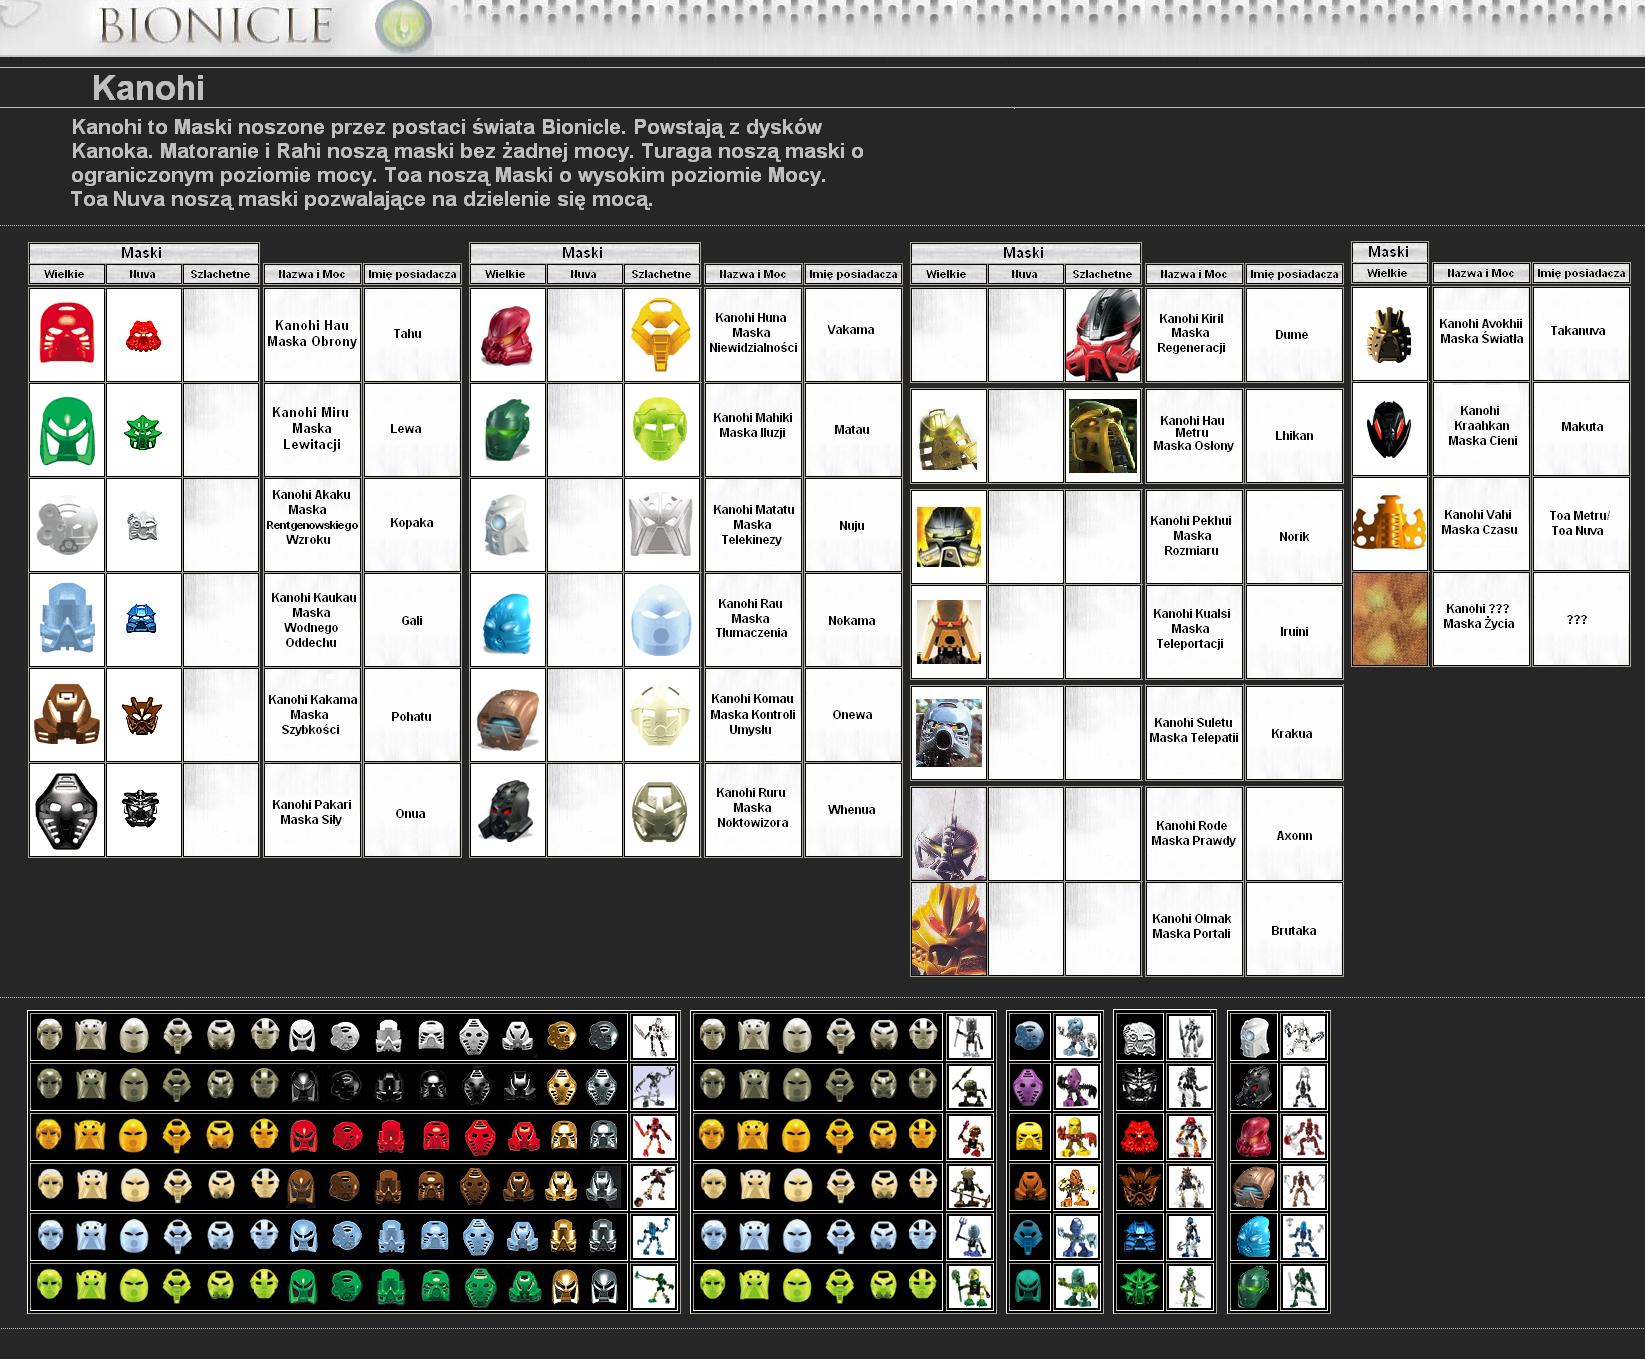
Task: Select Matau's lime Noble Mahiki mask
Action: [661, 430]
